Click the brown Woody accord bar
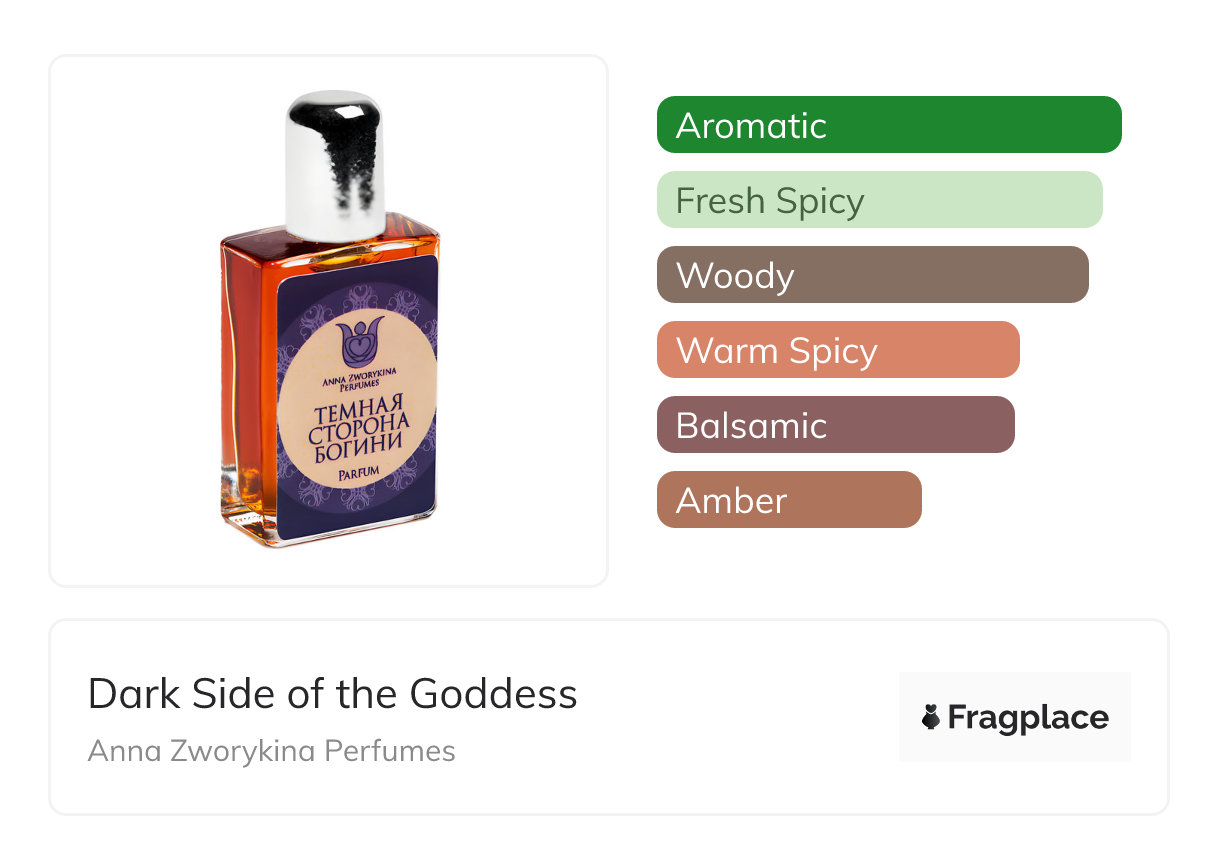 click(872, 275)
